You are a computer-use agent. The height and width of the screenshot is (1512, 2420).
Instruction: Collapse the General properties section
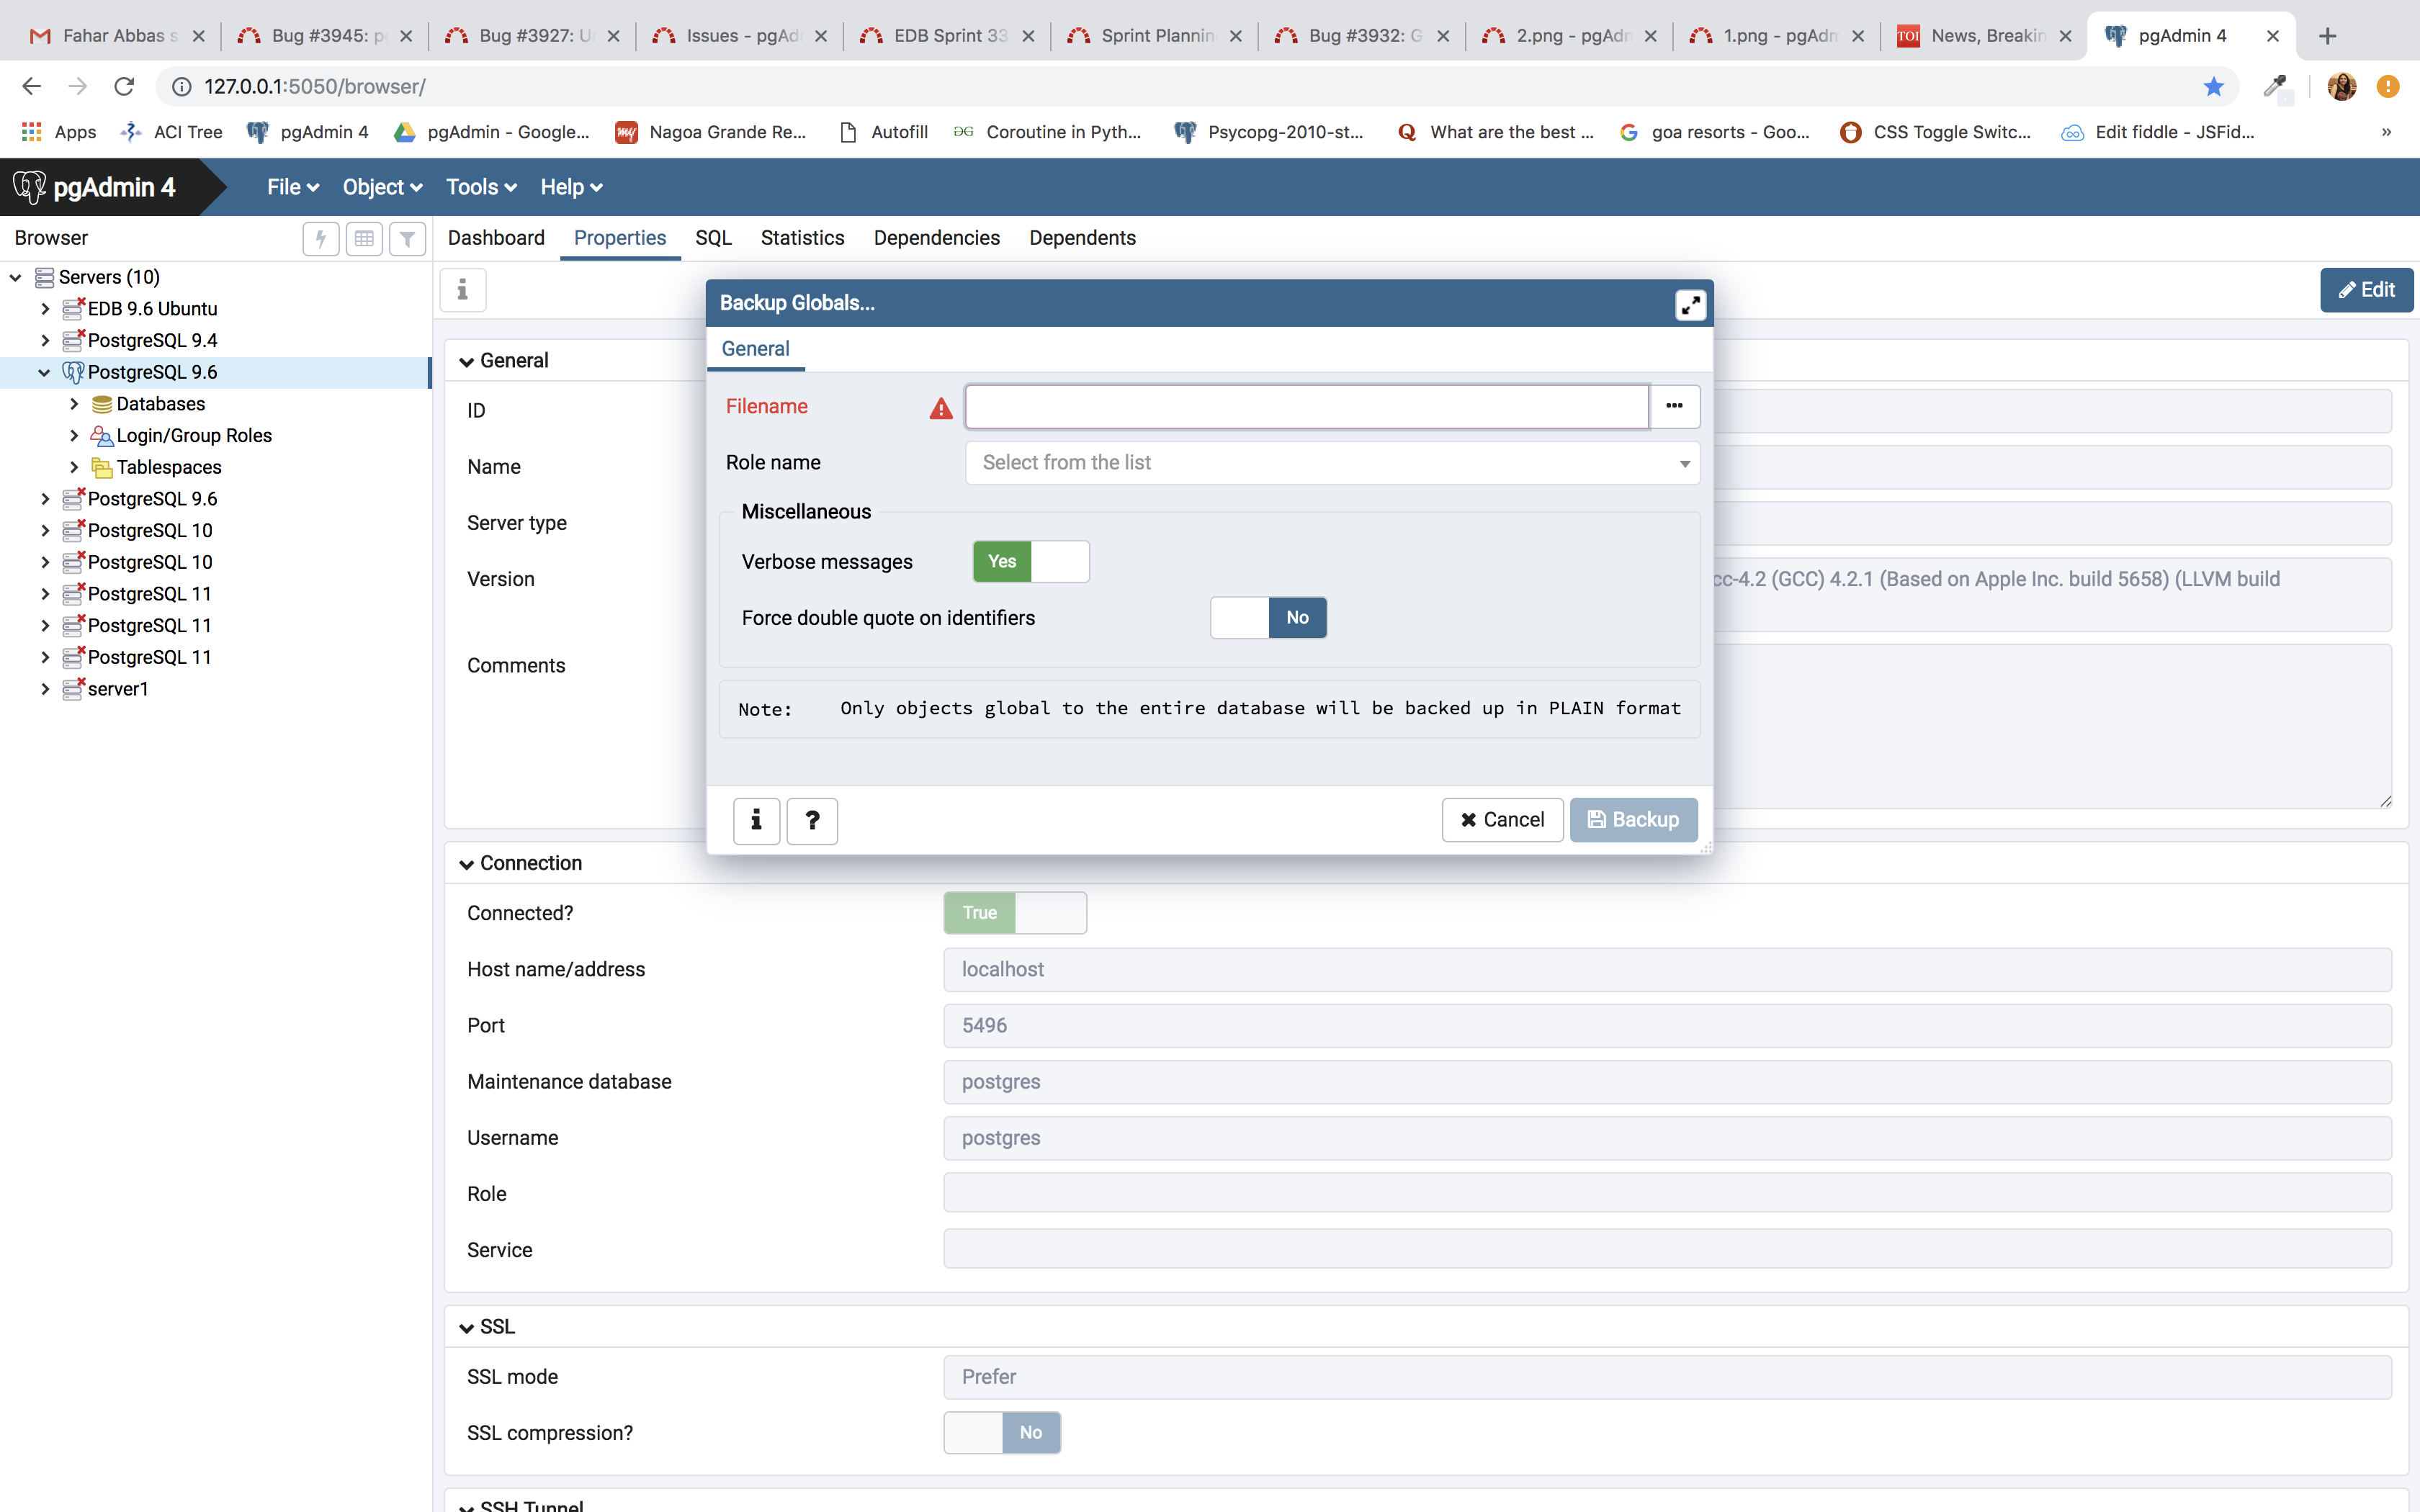pos(466,361)
